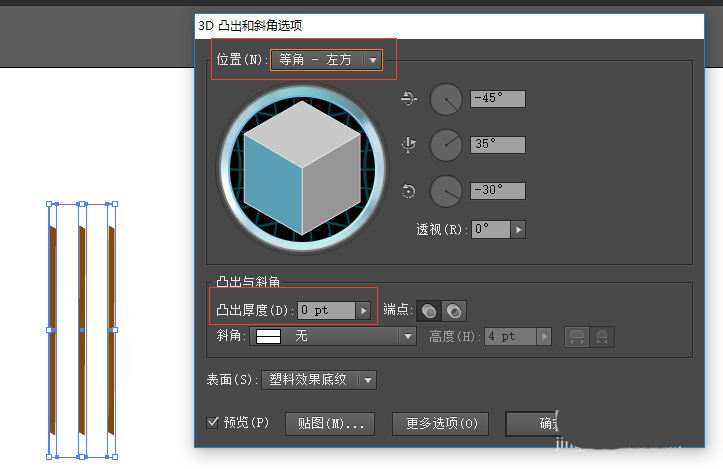This screenshot has height=469, width=723.
Task: Click the 凸出厚度 extrude depth field
Action: (x=326, y=310)
